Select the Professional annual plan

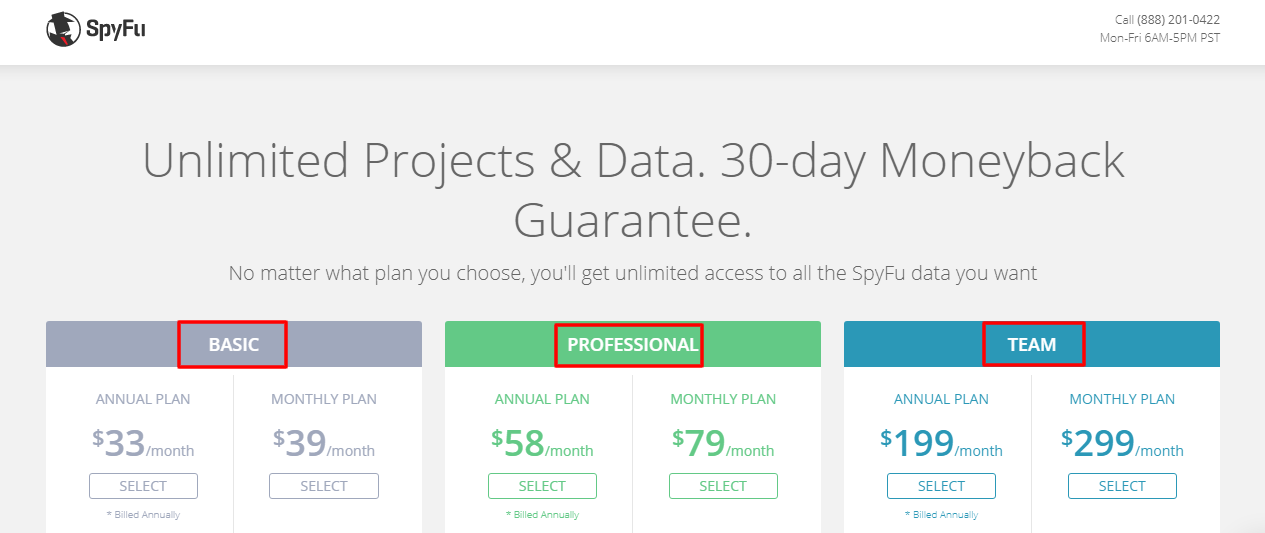(542, 486)
